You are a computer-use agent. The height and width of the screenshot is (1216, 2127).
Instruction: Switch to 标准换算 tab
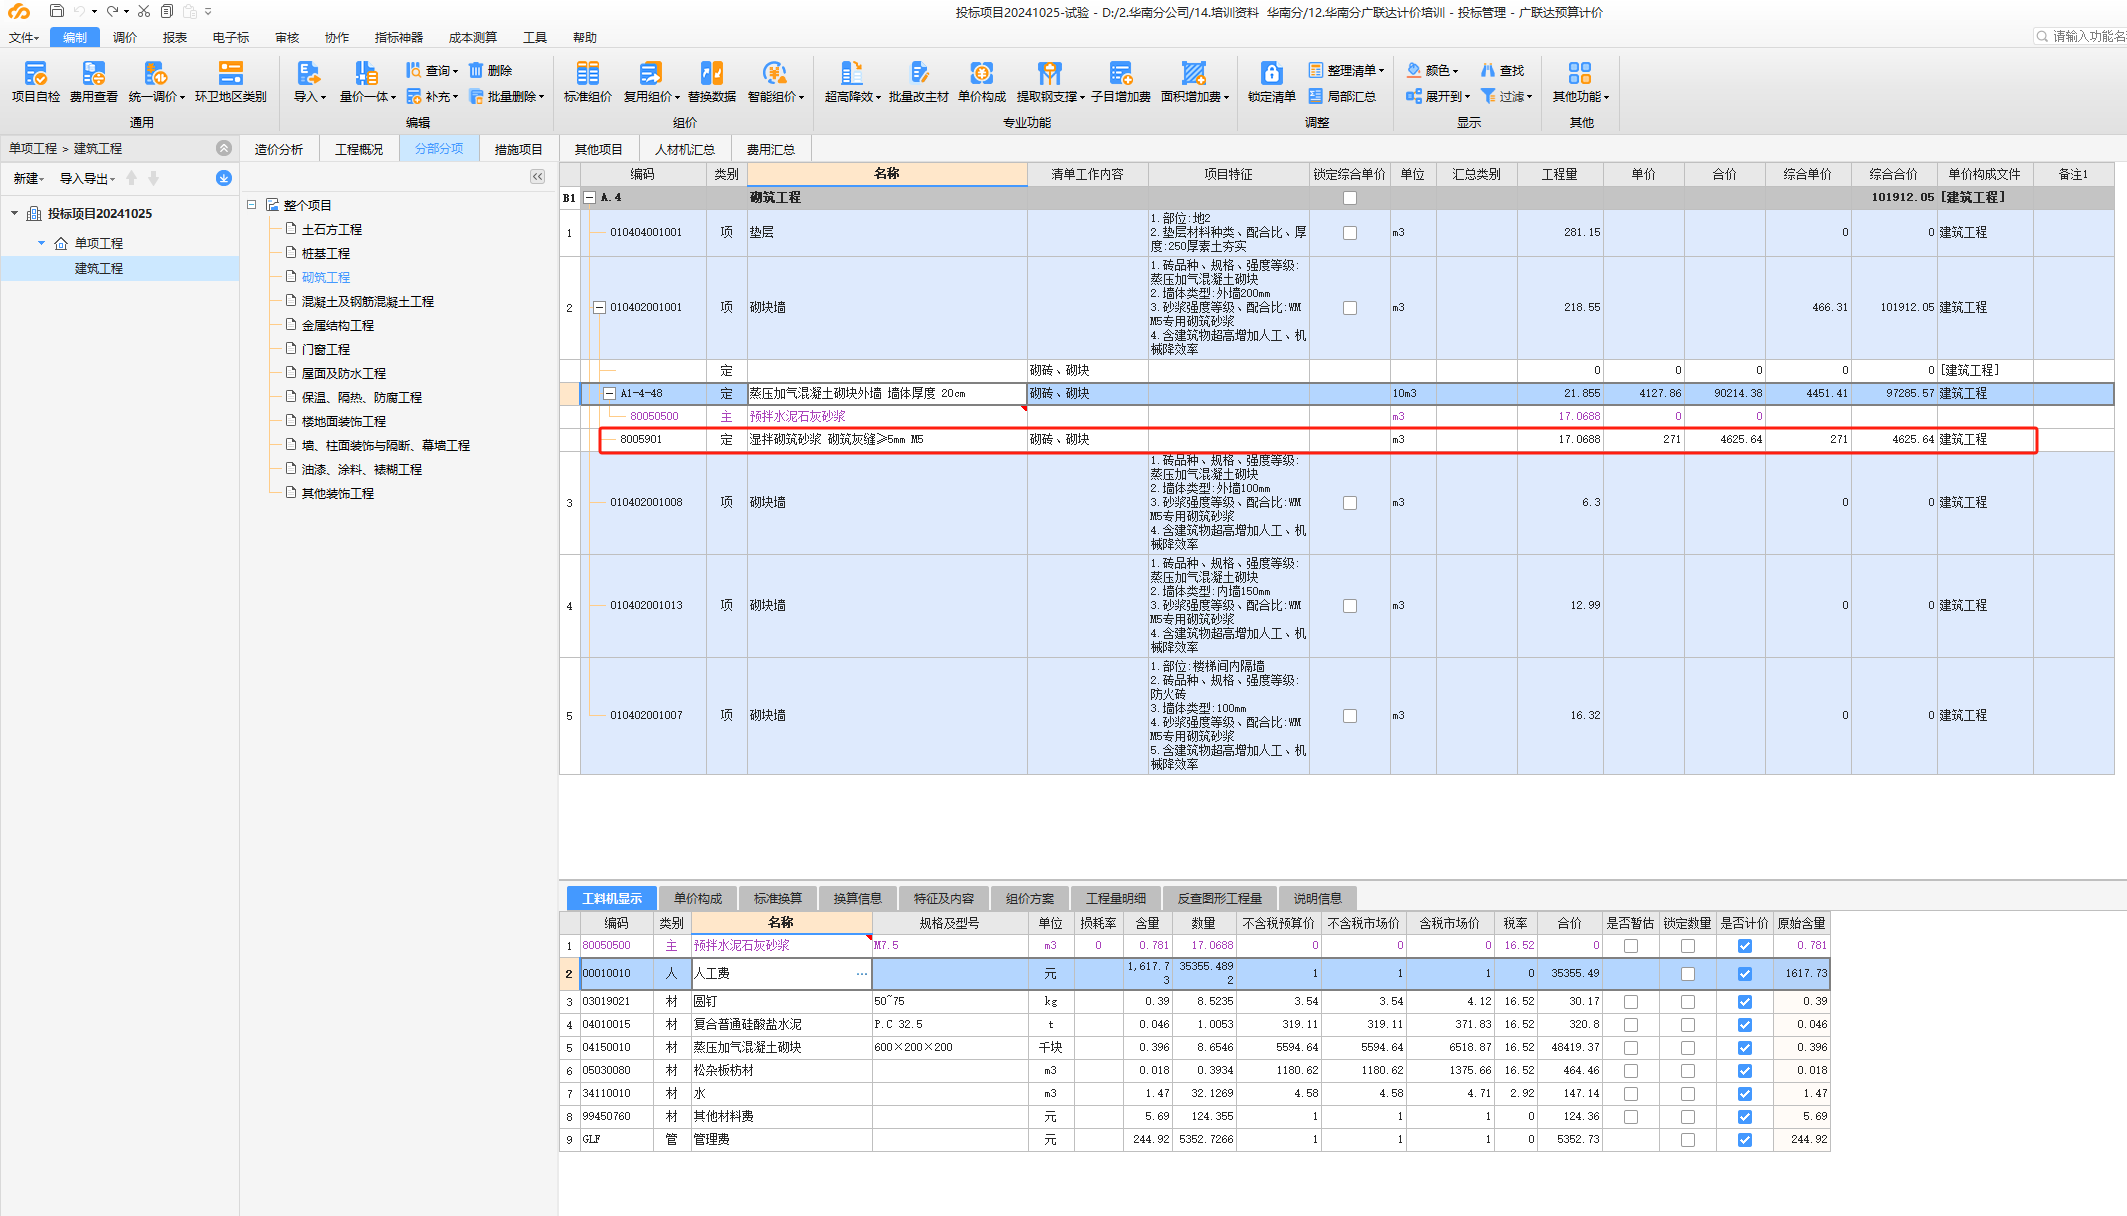click(x=778, y=898)
